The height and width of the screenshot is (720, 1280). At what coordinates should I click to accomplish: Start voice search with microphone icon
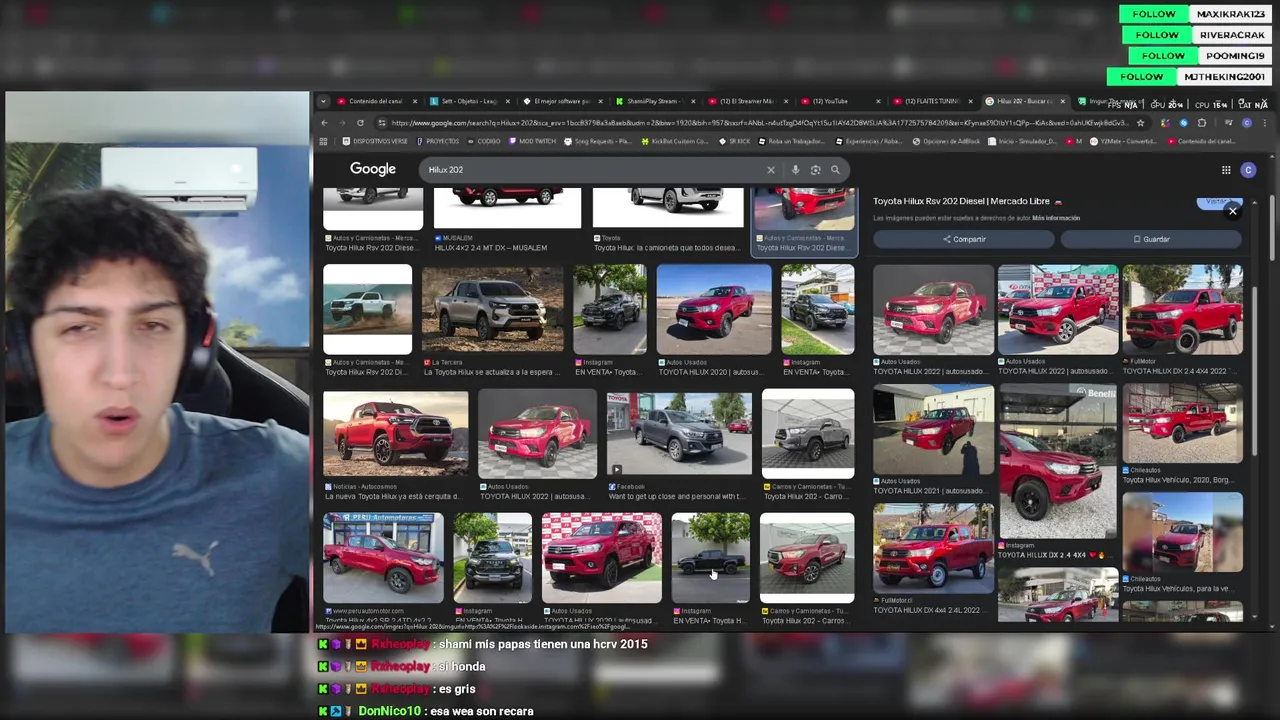click(x=795, y=170)
